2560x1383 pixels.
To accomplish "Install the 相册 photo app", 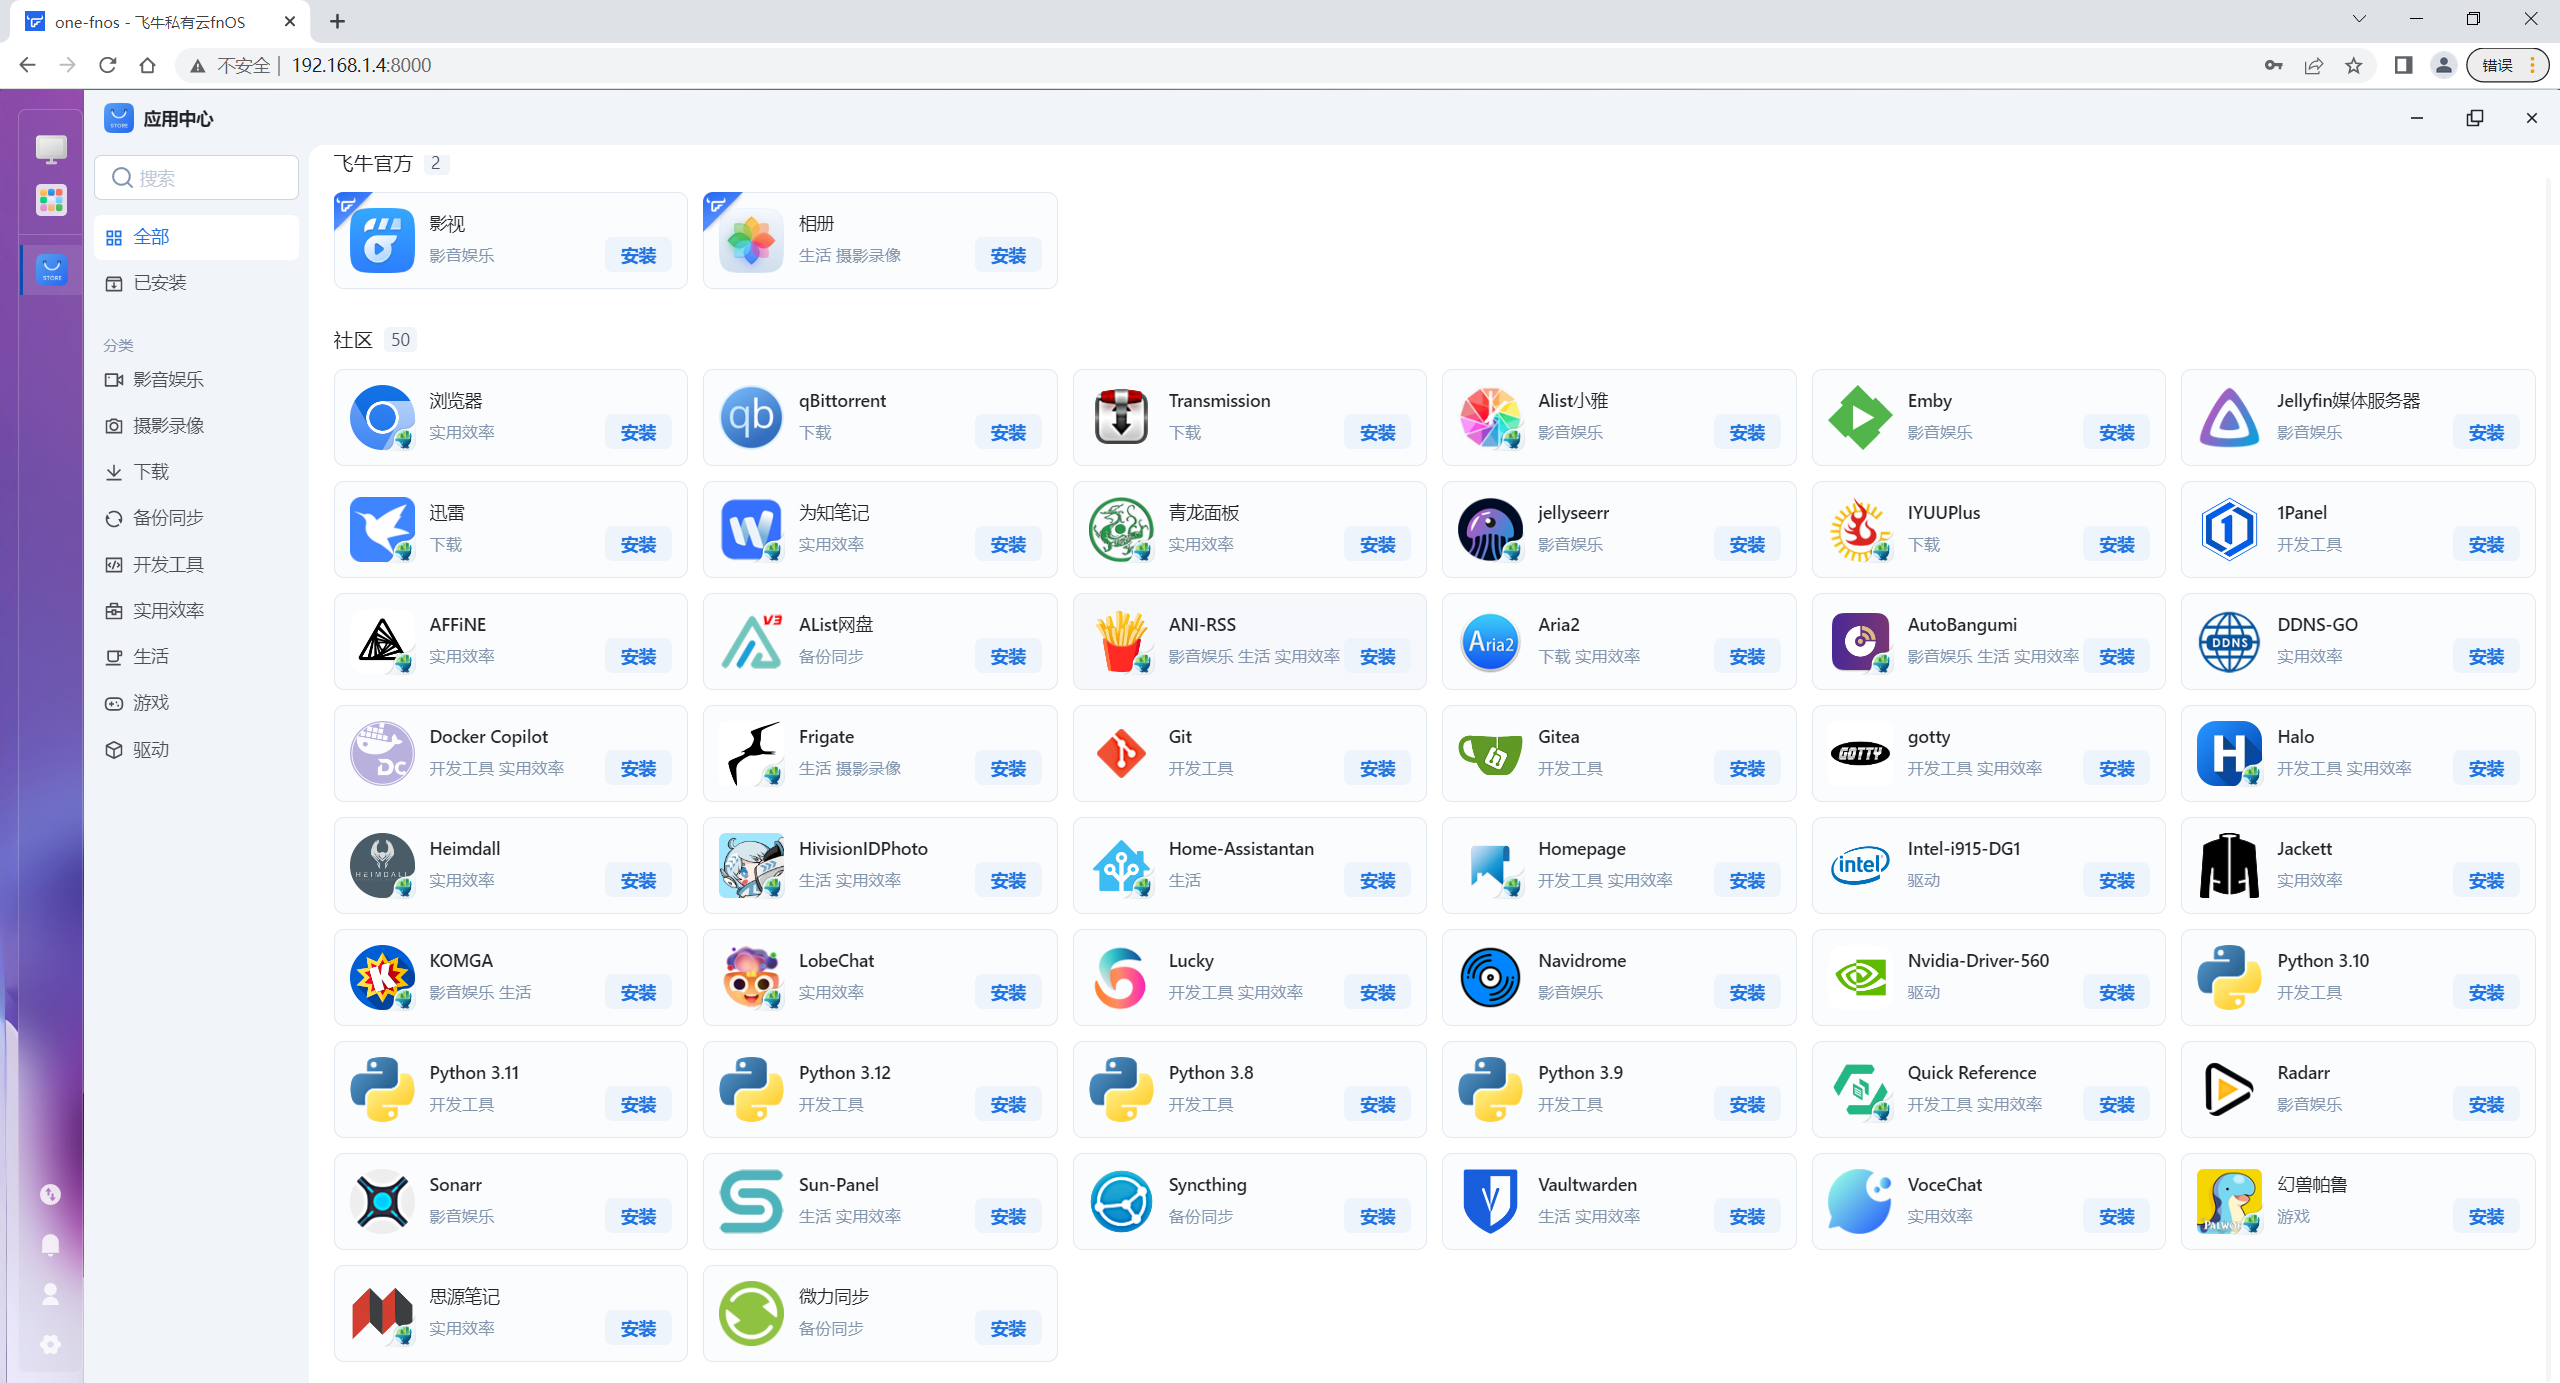I will [x=1008, y=256].
